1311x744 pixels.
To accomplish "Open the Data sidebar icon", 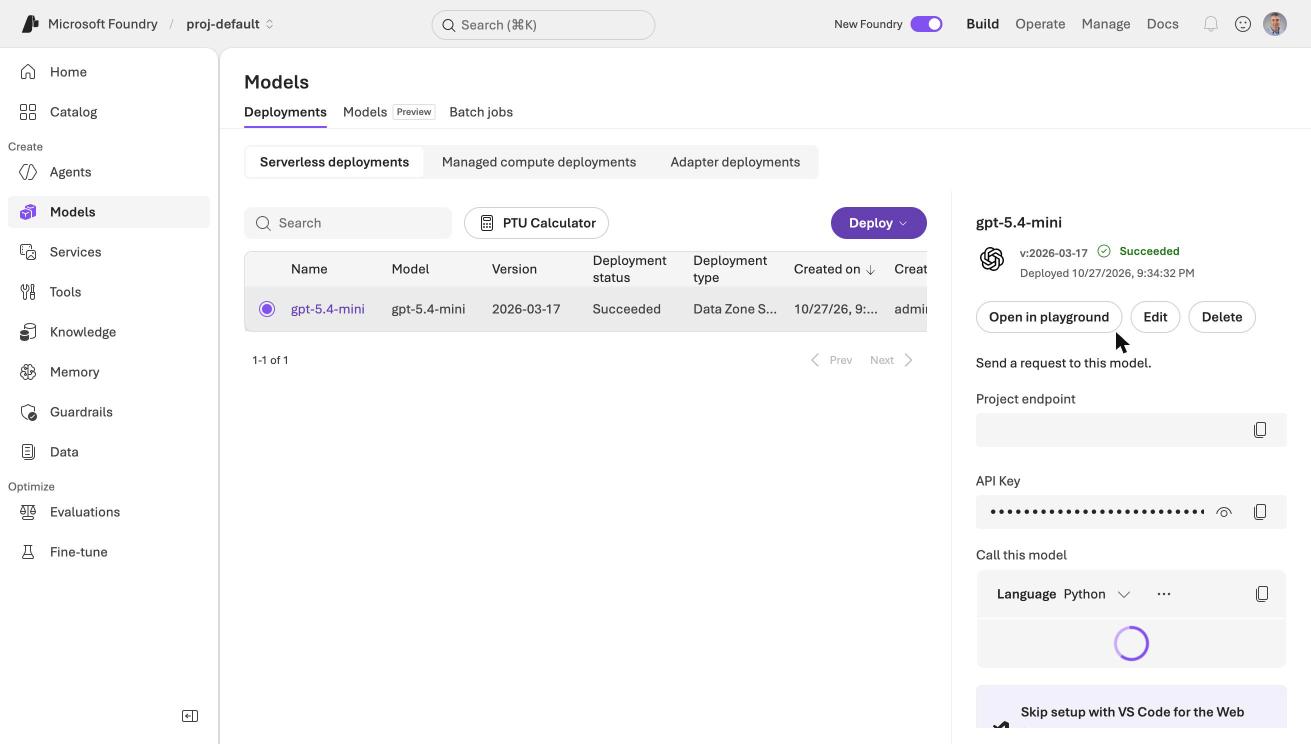I will click(x=28, y=452).
